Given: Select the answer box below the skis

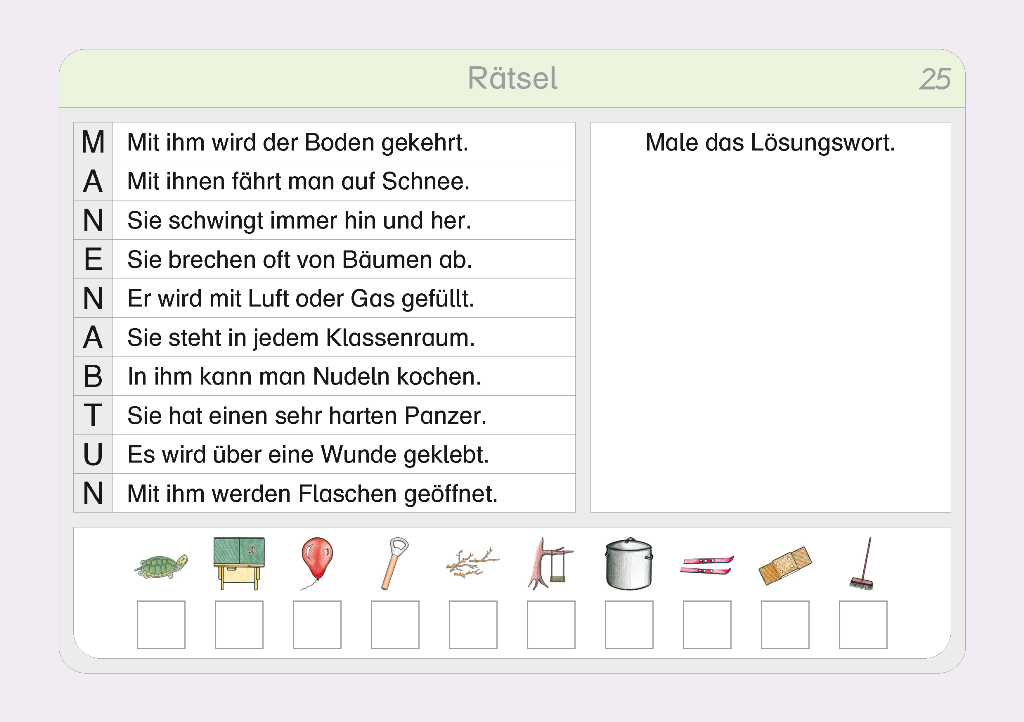Looking at the screenshot, I should tap(707, 624).
